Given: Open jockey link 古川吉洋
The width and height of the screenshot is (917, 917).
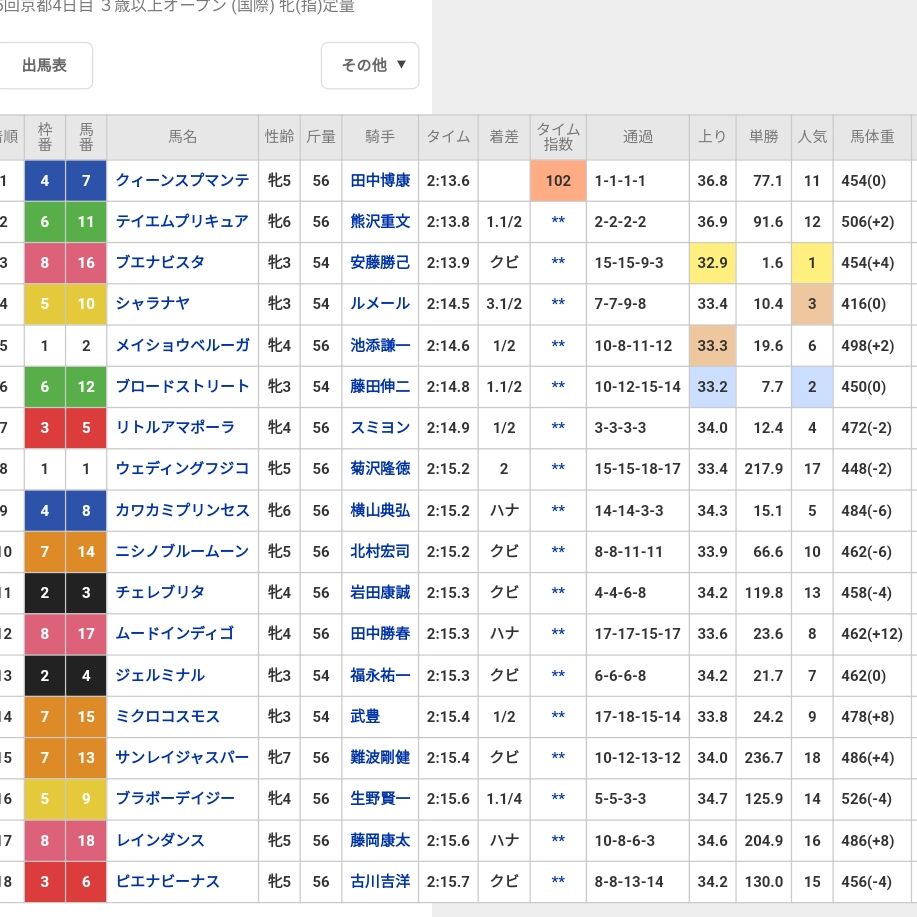Looking at the screenshot, I should (380, 881).
